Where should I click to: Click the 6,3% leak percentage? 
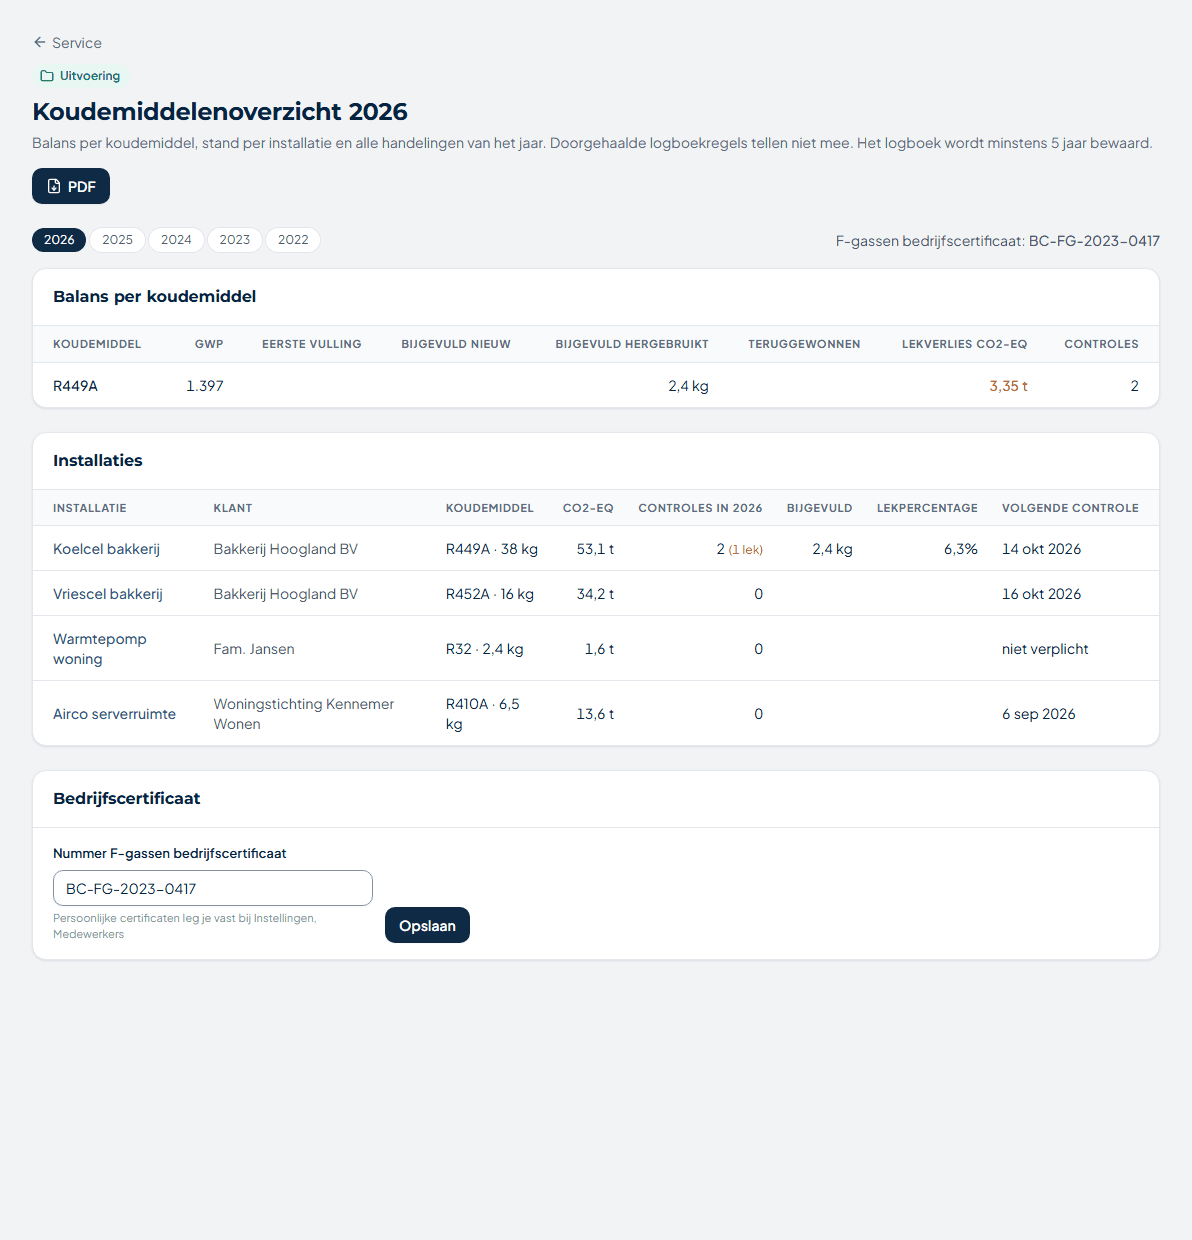(x=961, y=549)
